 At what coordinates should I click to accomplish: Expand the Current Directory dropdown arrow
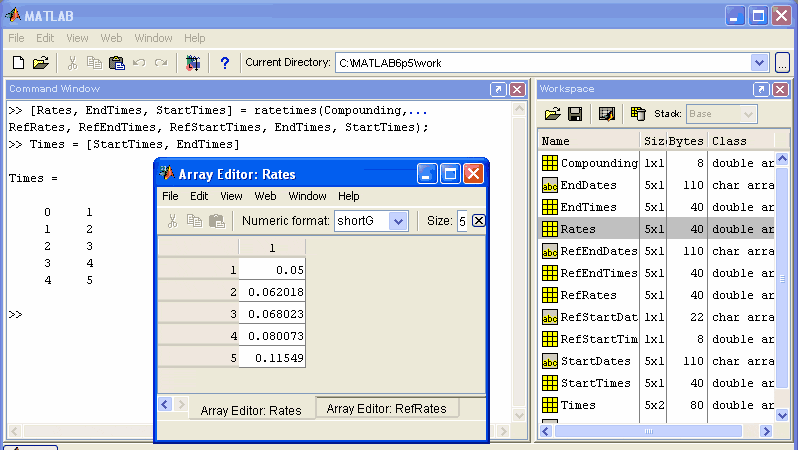coord(759,63)
